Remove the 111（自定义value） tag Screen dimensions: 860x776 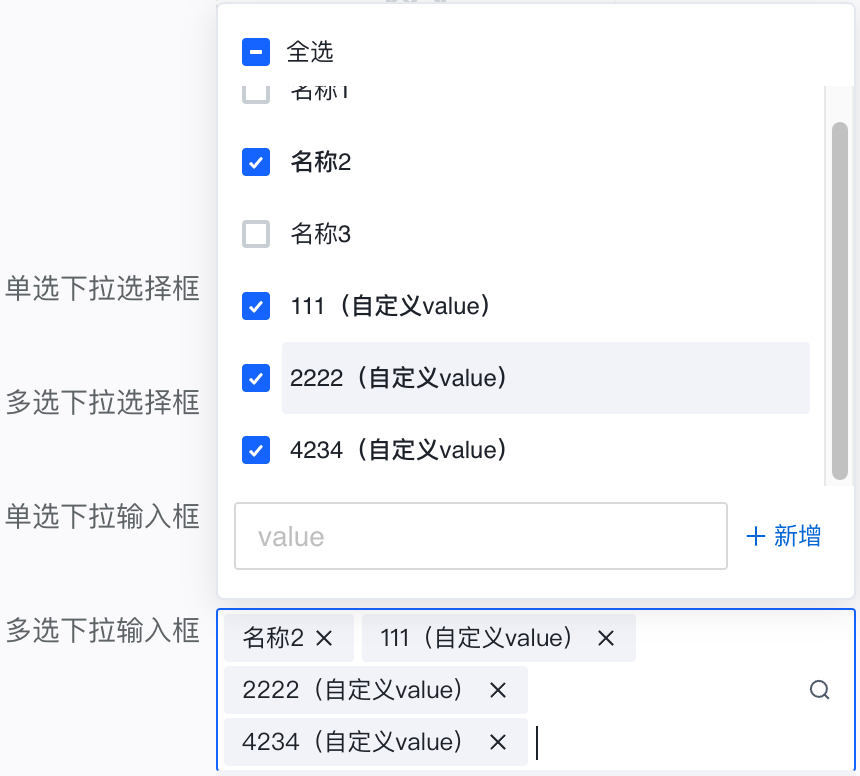pyautogui.click(x=605, y=638)
